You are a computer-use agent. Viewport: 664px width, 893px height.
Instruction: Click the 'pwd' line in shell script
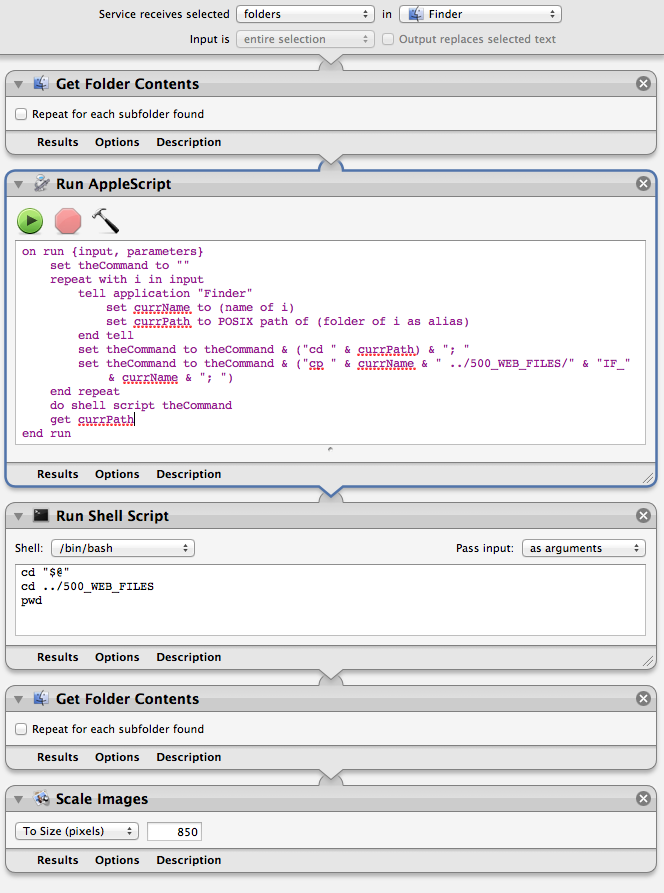31,601
